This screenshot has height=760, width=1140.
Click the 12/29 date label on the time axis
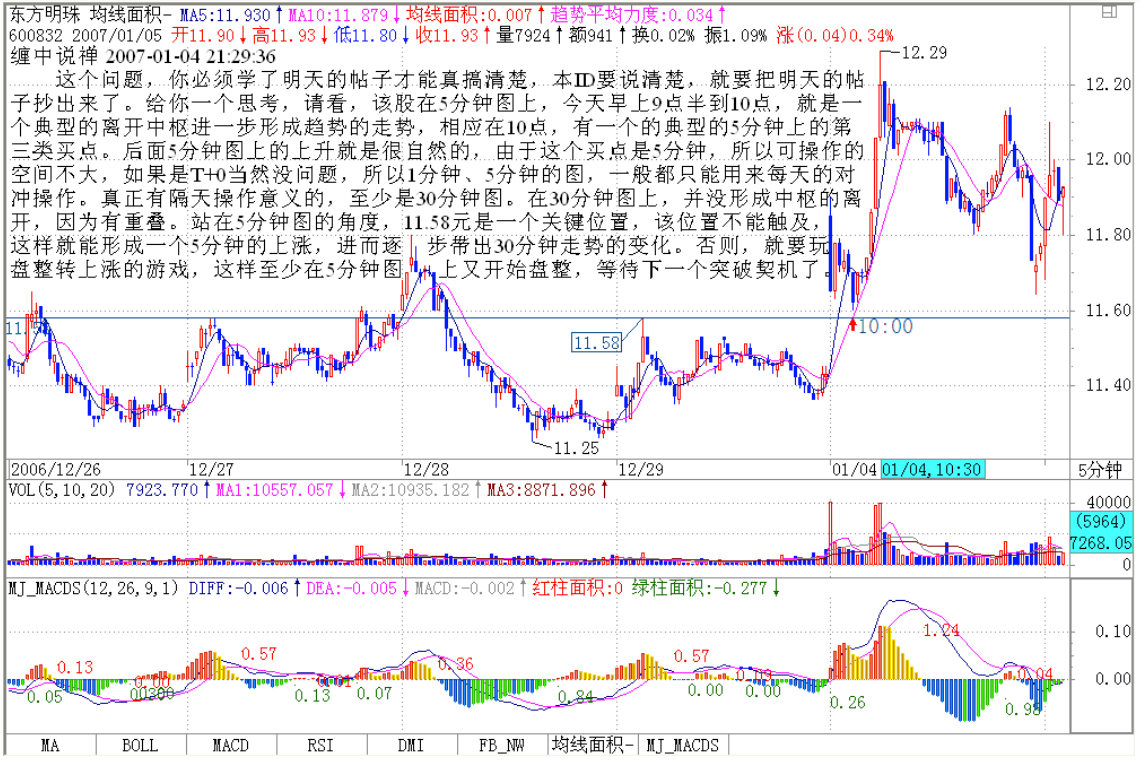coord(640,470)
